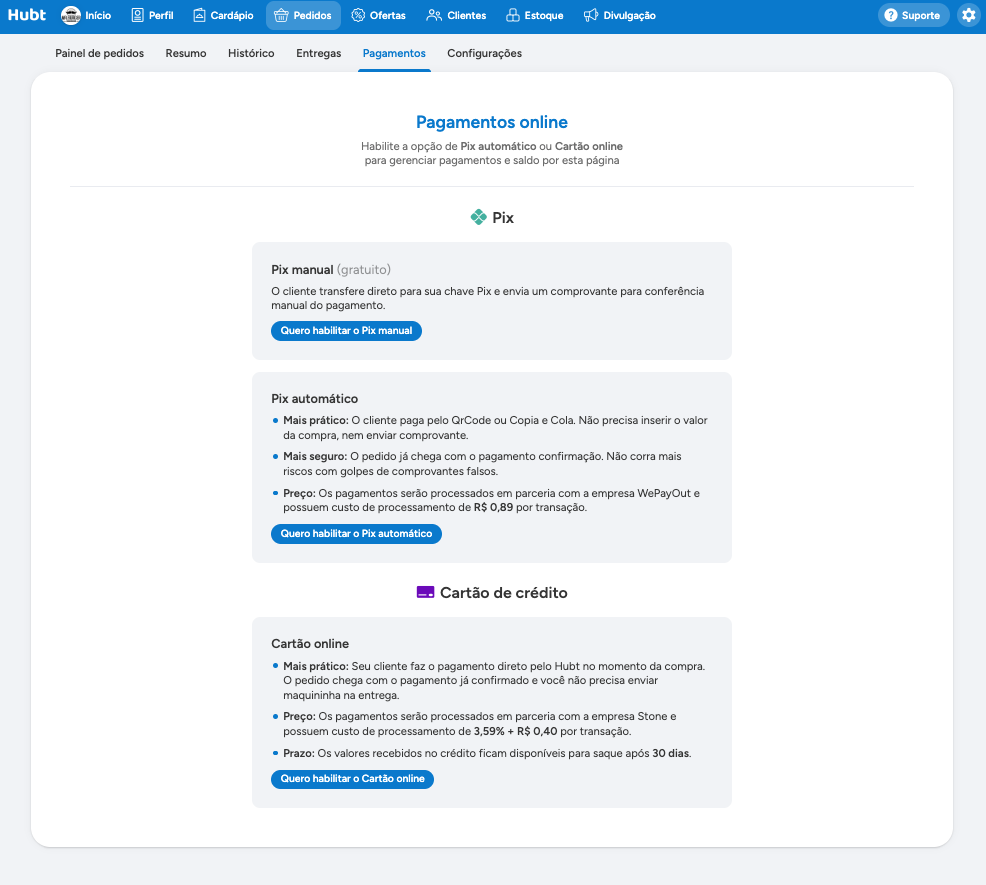Open the Início store avatar icon
The image size is (986, 885).
[70, 16]
